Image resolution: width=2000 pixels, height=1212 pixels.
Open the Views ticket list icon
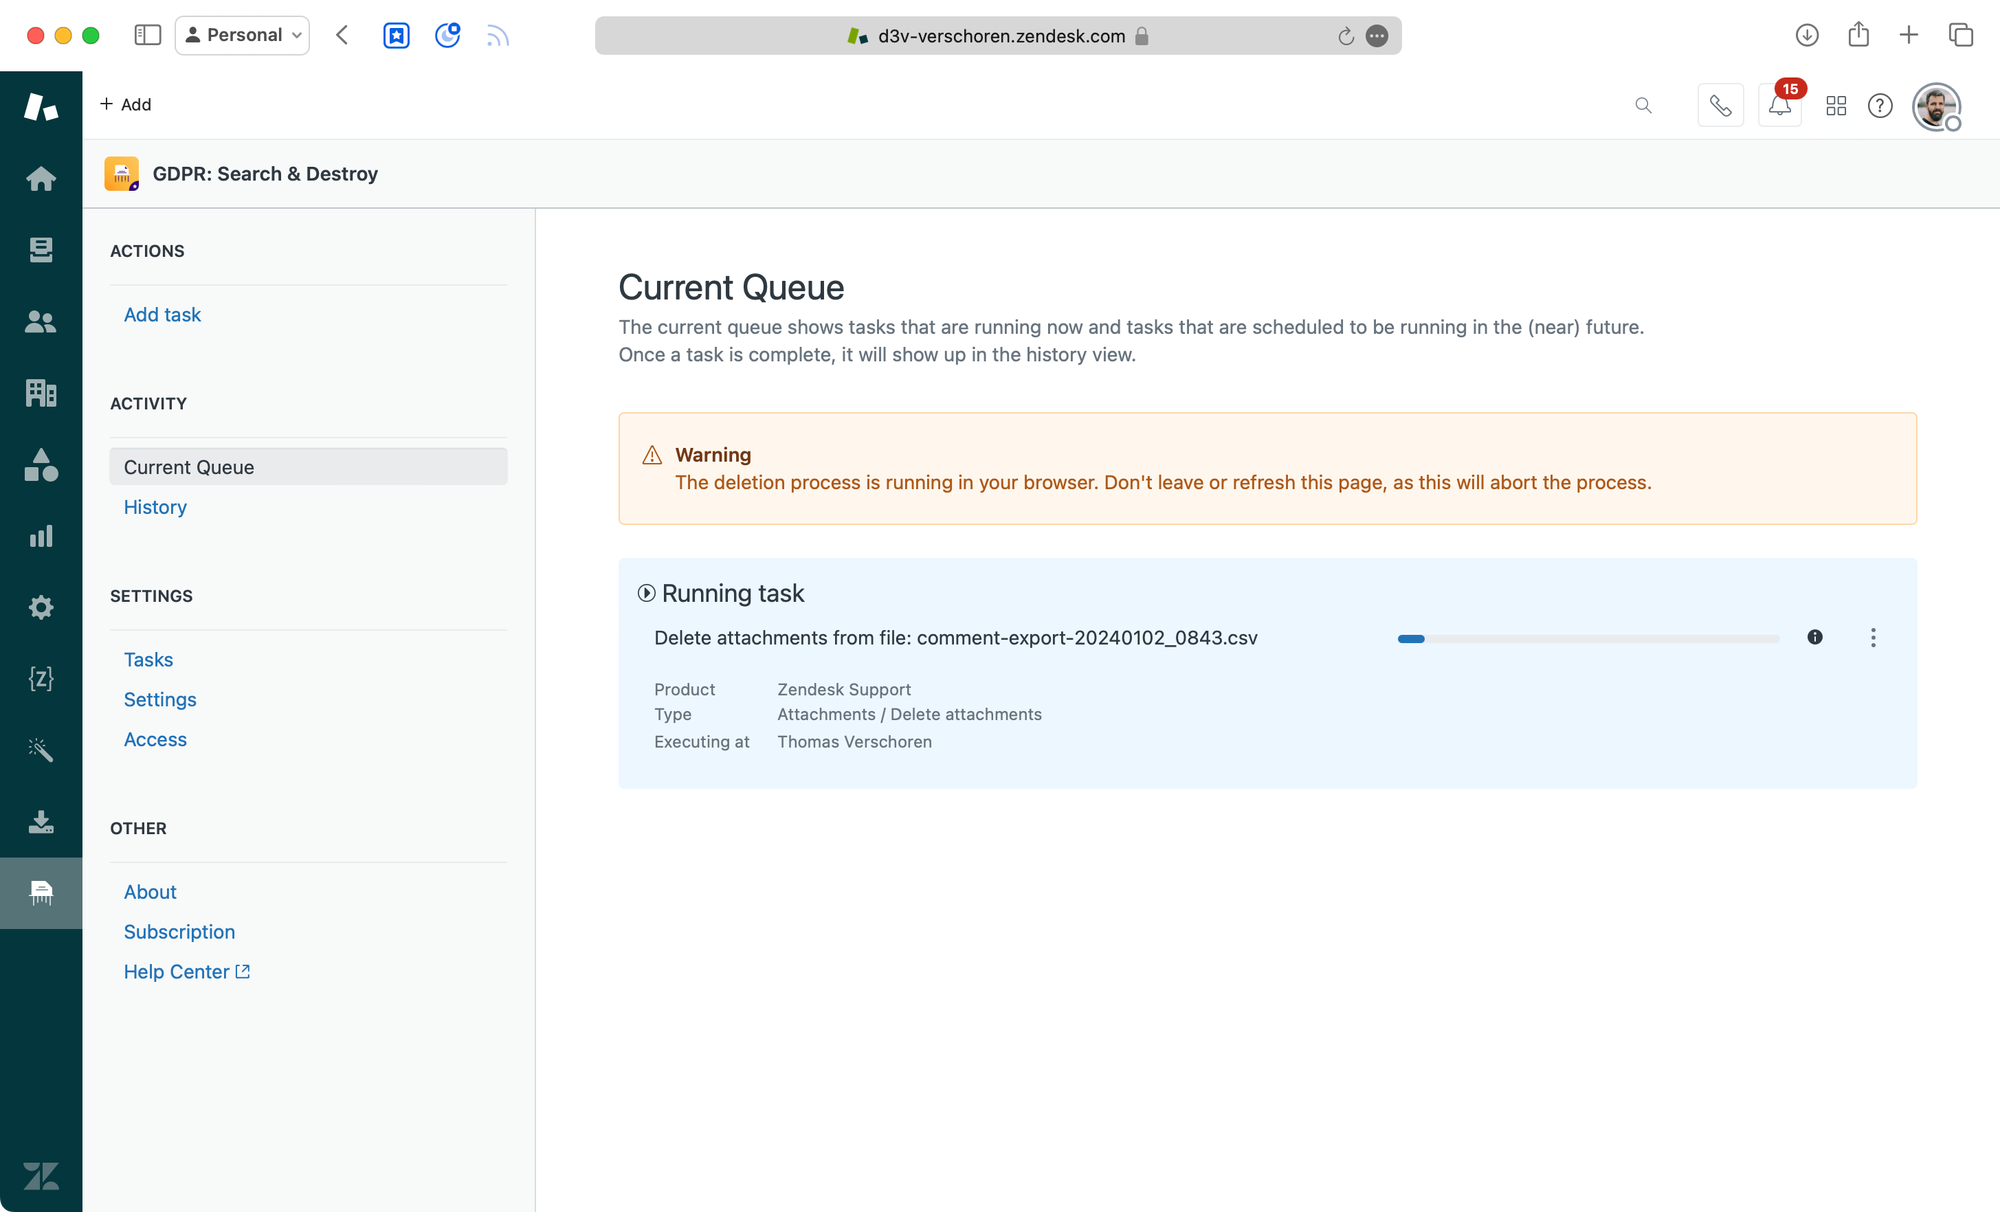point(41,250)
